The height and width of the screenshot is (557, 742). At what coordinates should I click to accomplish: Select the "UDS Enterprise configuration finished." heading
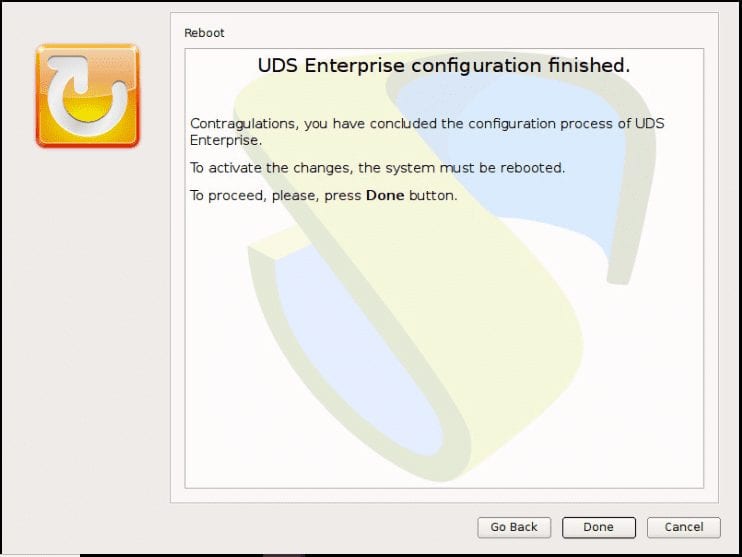(x=444, y=66)
